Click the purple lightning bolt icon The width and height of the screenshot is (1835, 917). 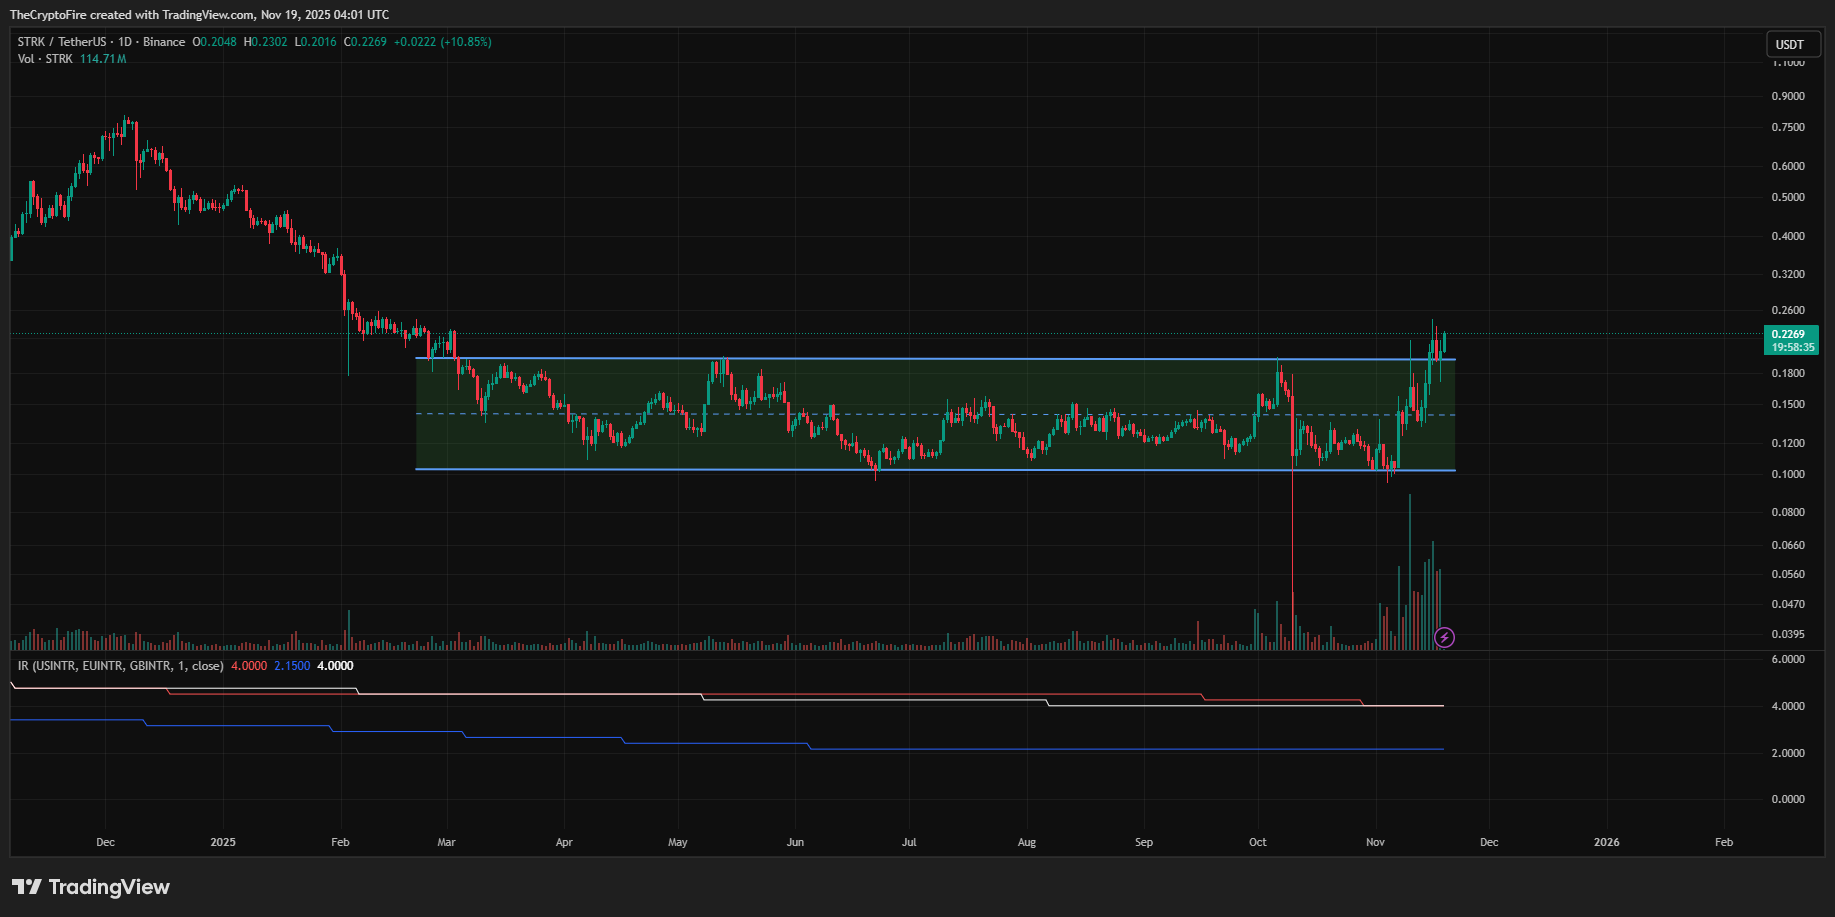click(1444, 637)
